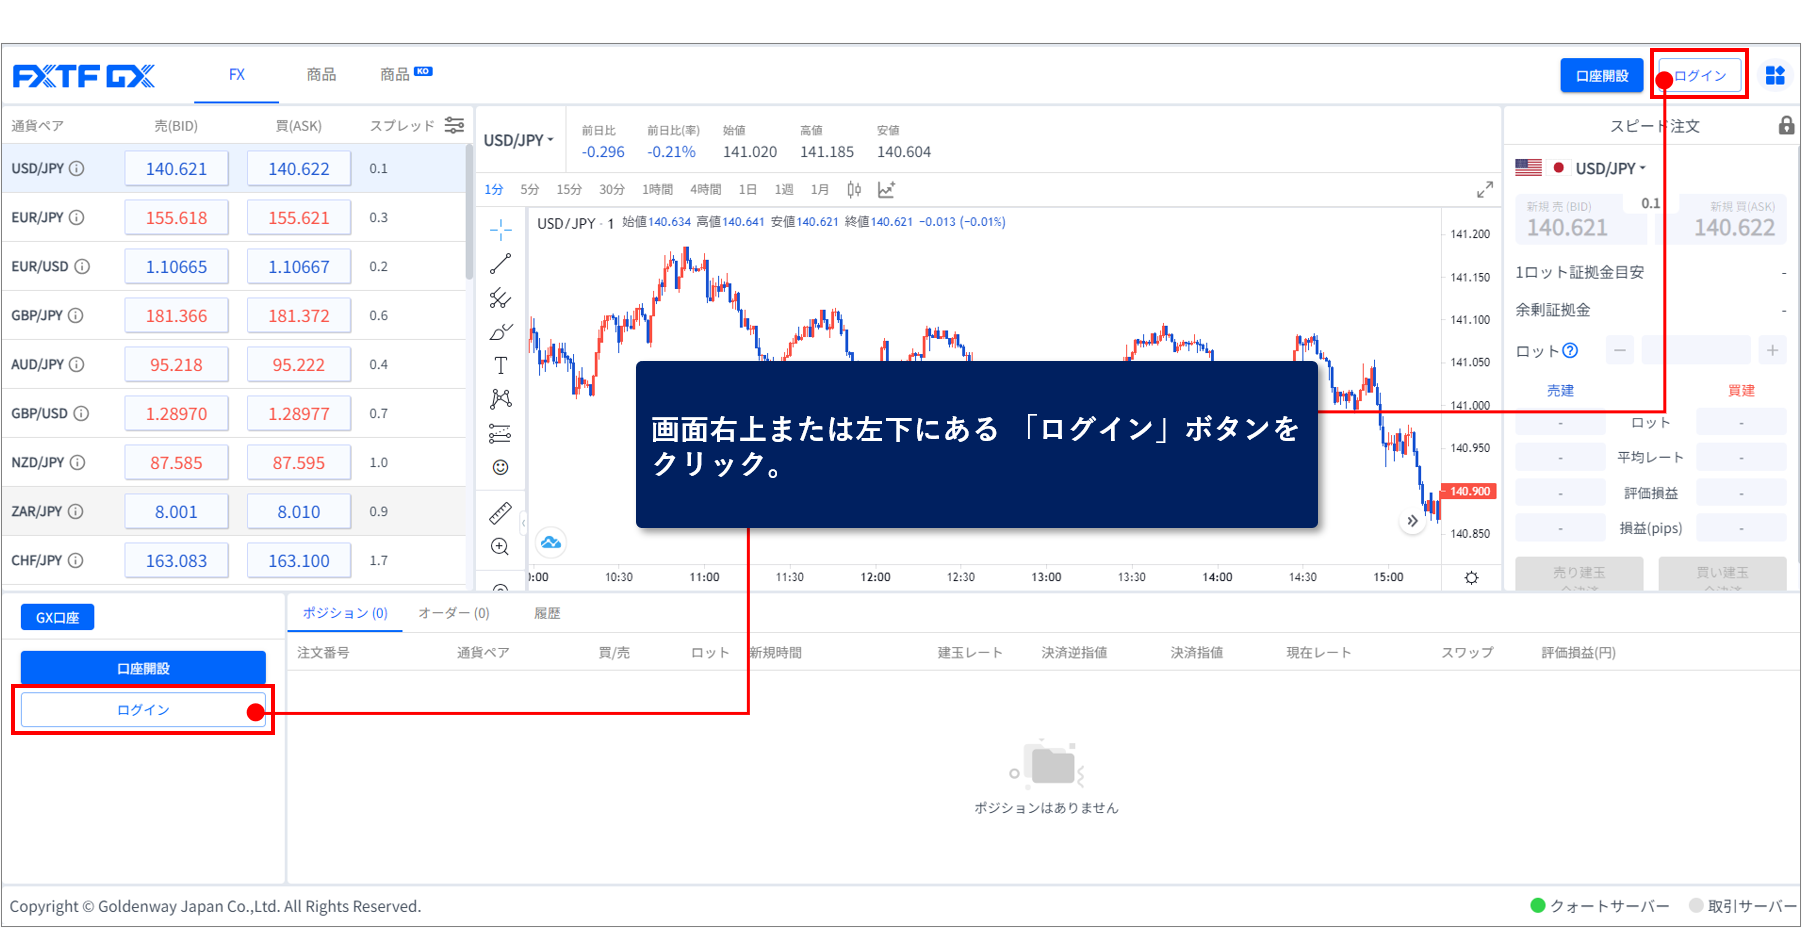Click the lower-left ログイン button
Image resolution: width=1802 pixels, height=928 pixels.
(143, 710)
